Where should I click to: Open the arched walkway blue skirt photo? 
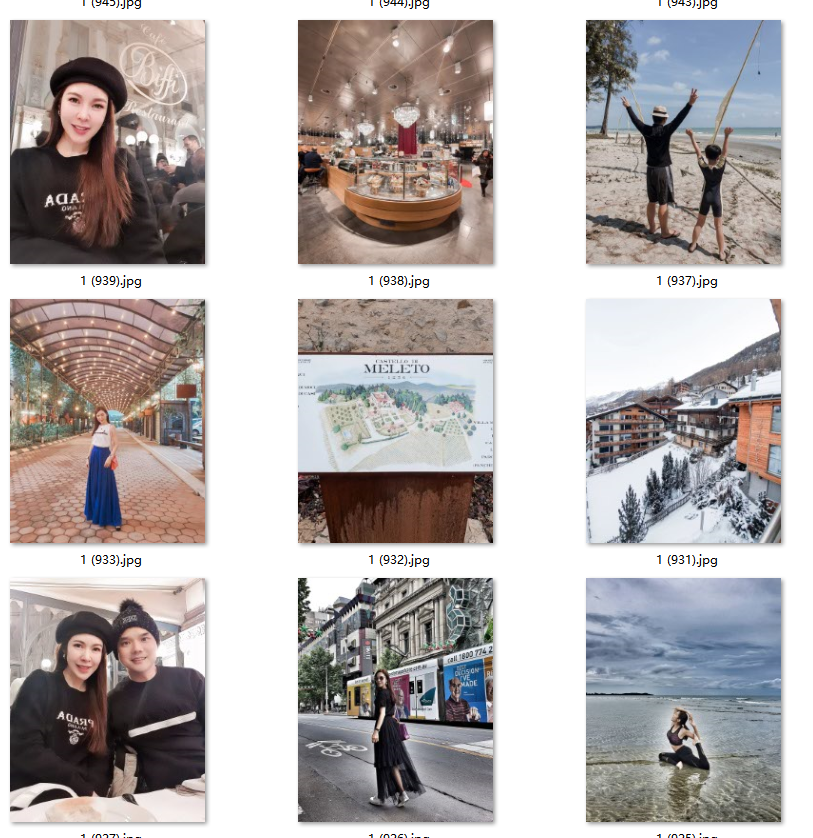coord(107,421)
